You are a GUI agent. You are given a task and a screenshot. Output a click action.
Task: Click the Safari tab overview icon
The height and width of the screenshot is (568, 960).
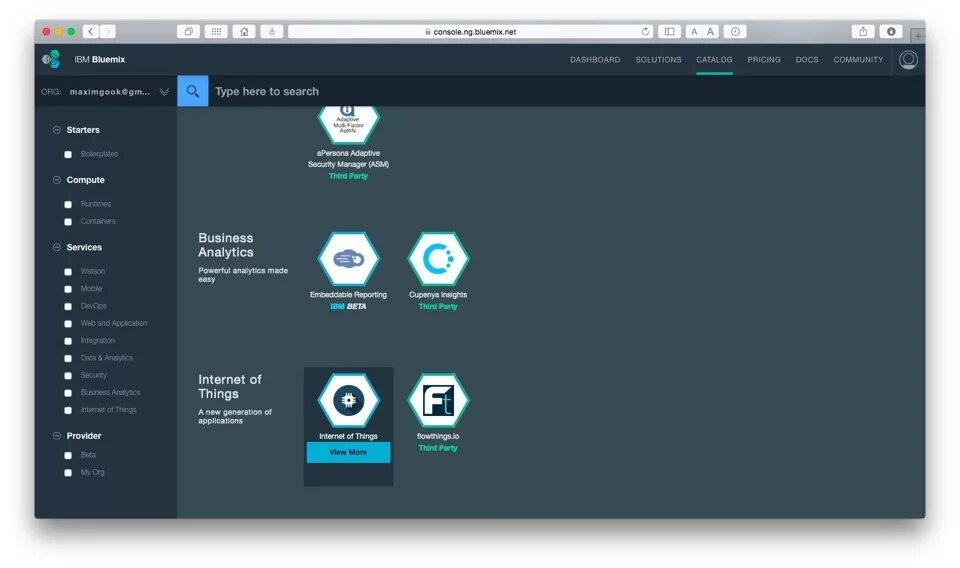pyautogui.click(x=189, y=31)
